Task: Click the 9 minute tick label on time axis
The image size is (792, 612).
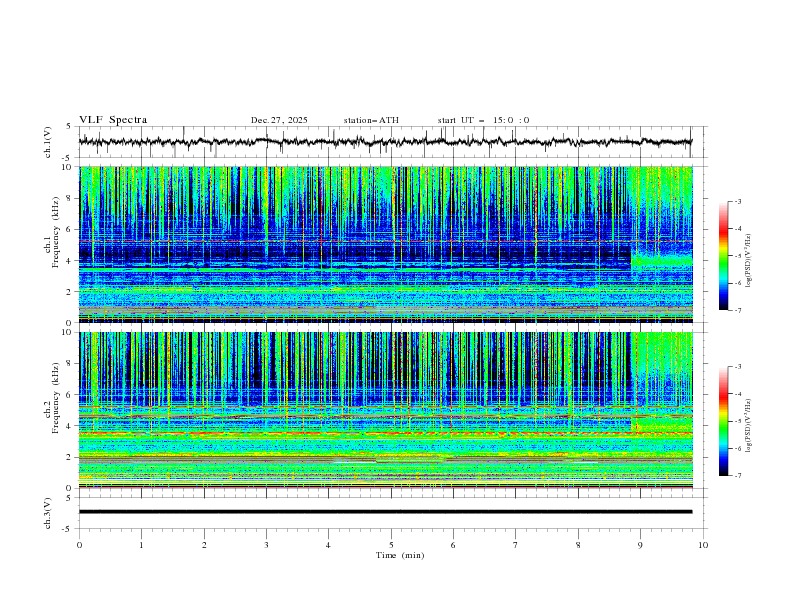Action: click(641, 544)
